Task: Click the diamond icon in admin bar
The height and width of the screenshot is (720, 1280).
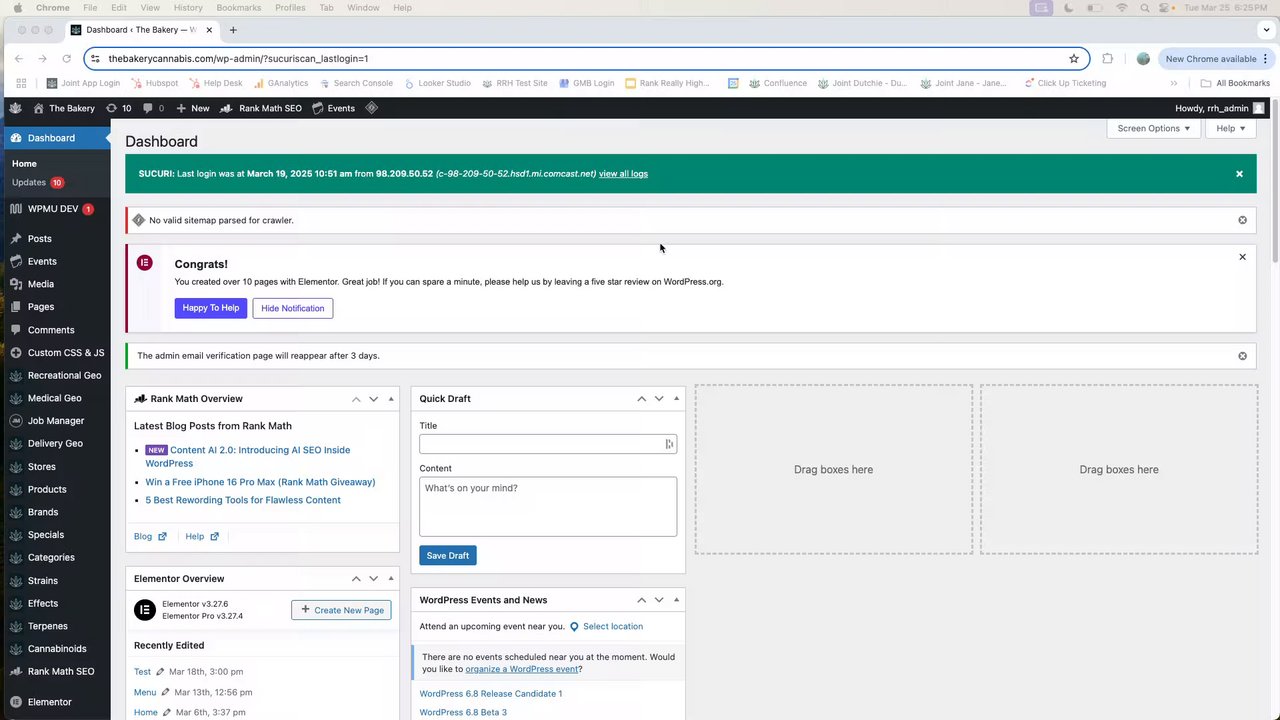Action: coord(371,108)
